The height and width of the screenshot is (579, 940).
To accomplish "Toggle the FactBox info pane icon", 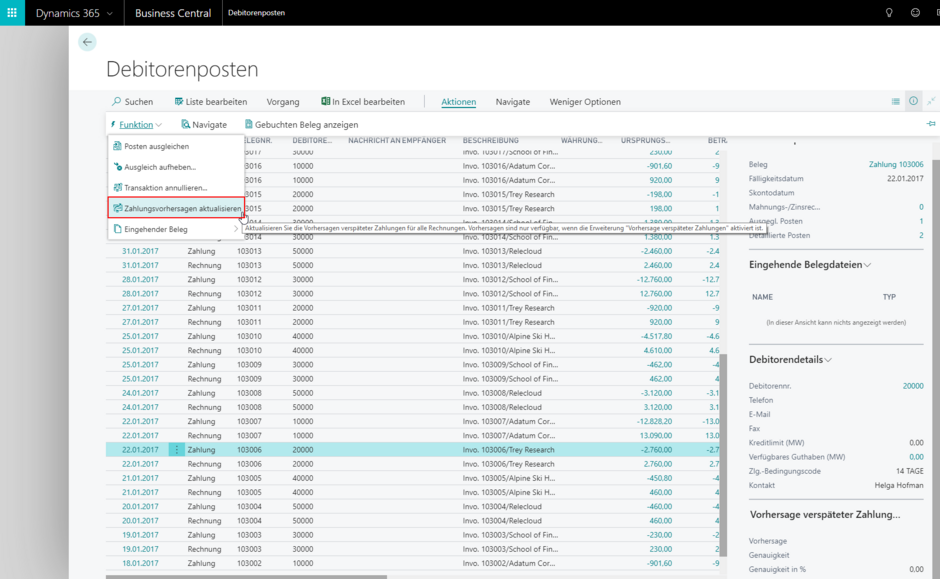I will coord(913,101).
